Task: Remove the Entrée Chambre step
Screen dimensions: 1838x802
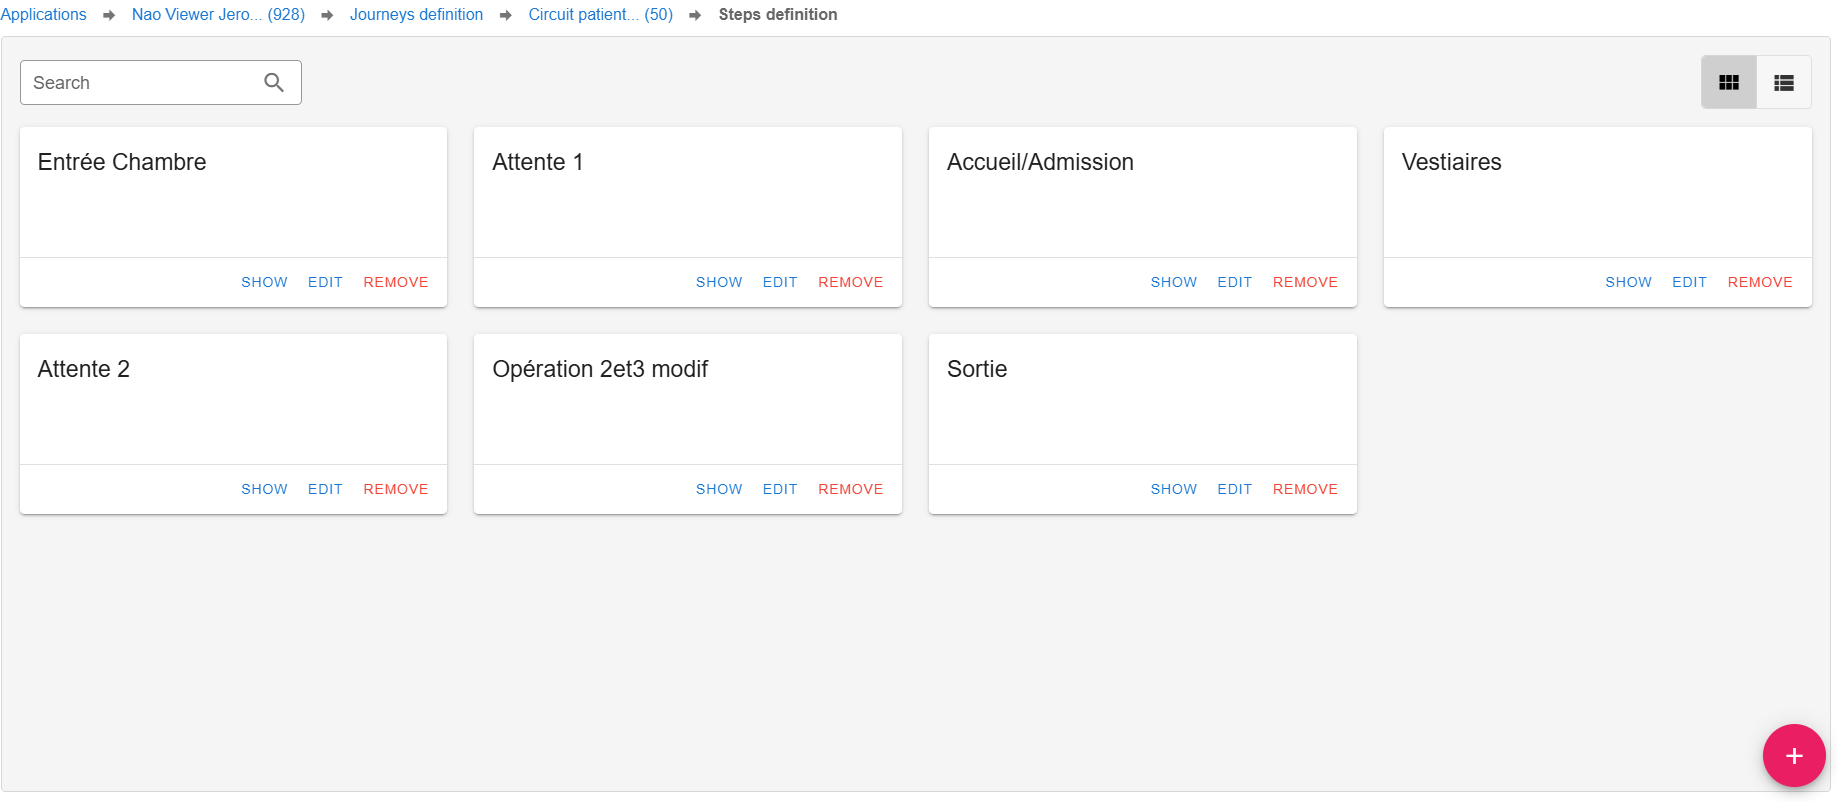Action: [x=395, y=282]
